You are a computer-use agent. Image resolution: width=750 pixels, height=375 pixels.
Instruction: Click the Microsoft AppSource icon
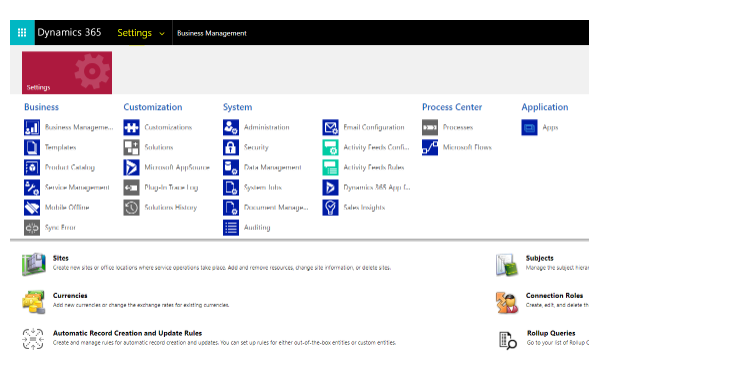point(132,168)
